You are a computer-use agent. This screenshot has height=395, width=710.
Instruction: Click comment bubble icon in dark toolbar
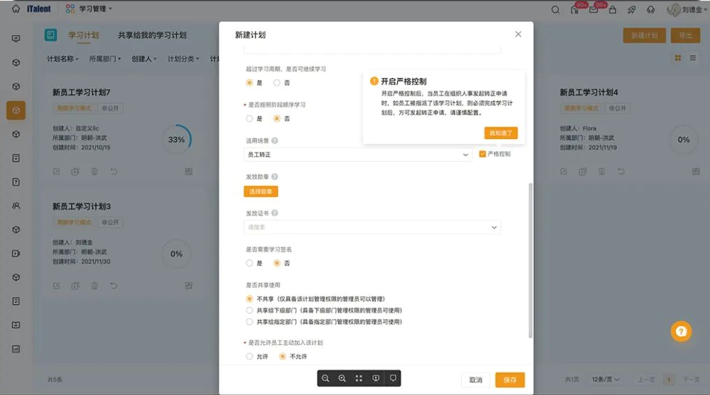(x=393, y=378)
